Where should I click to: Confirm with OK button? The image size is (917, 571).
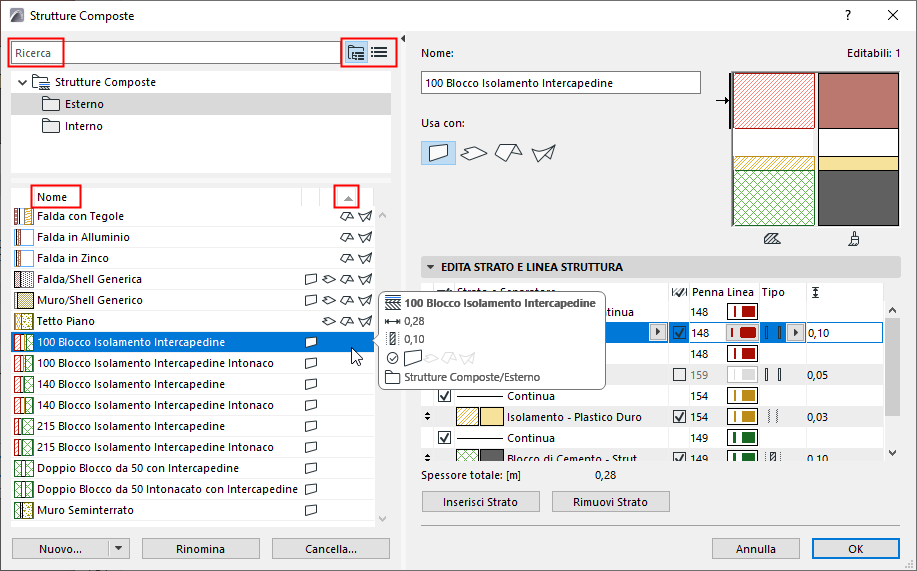click(856, 549)
